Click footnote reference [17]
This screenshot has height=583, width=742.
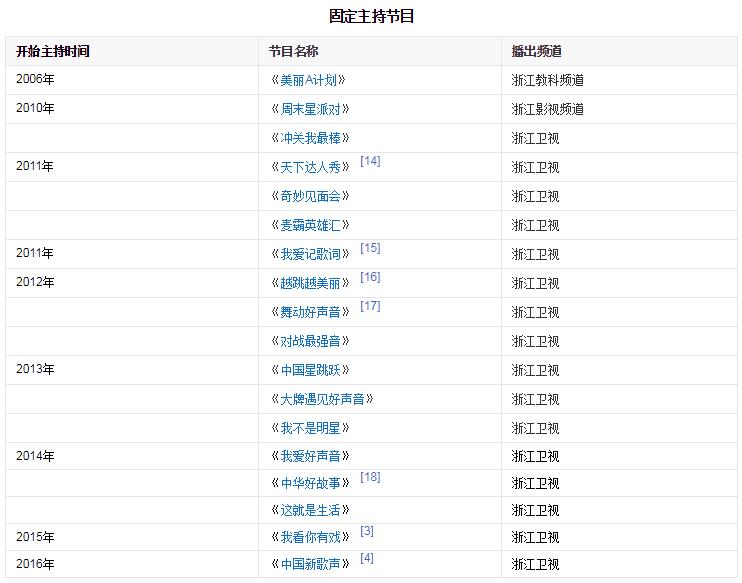[x=370, y=306]
